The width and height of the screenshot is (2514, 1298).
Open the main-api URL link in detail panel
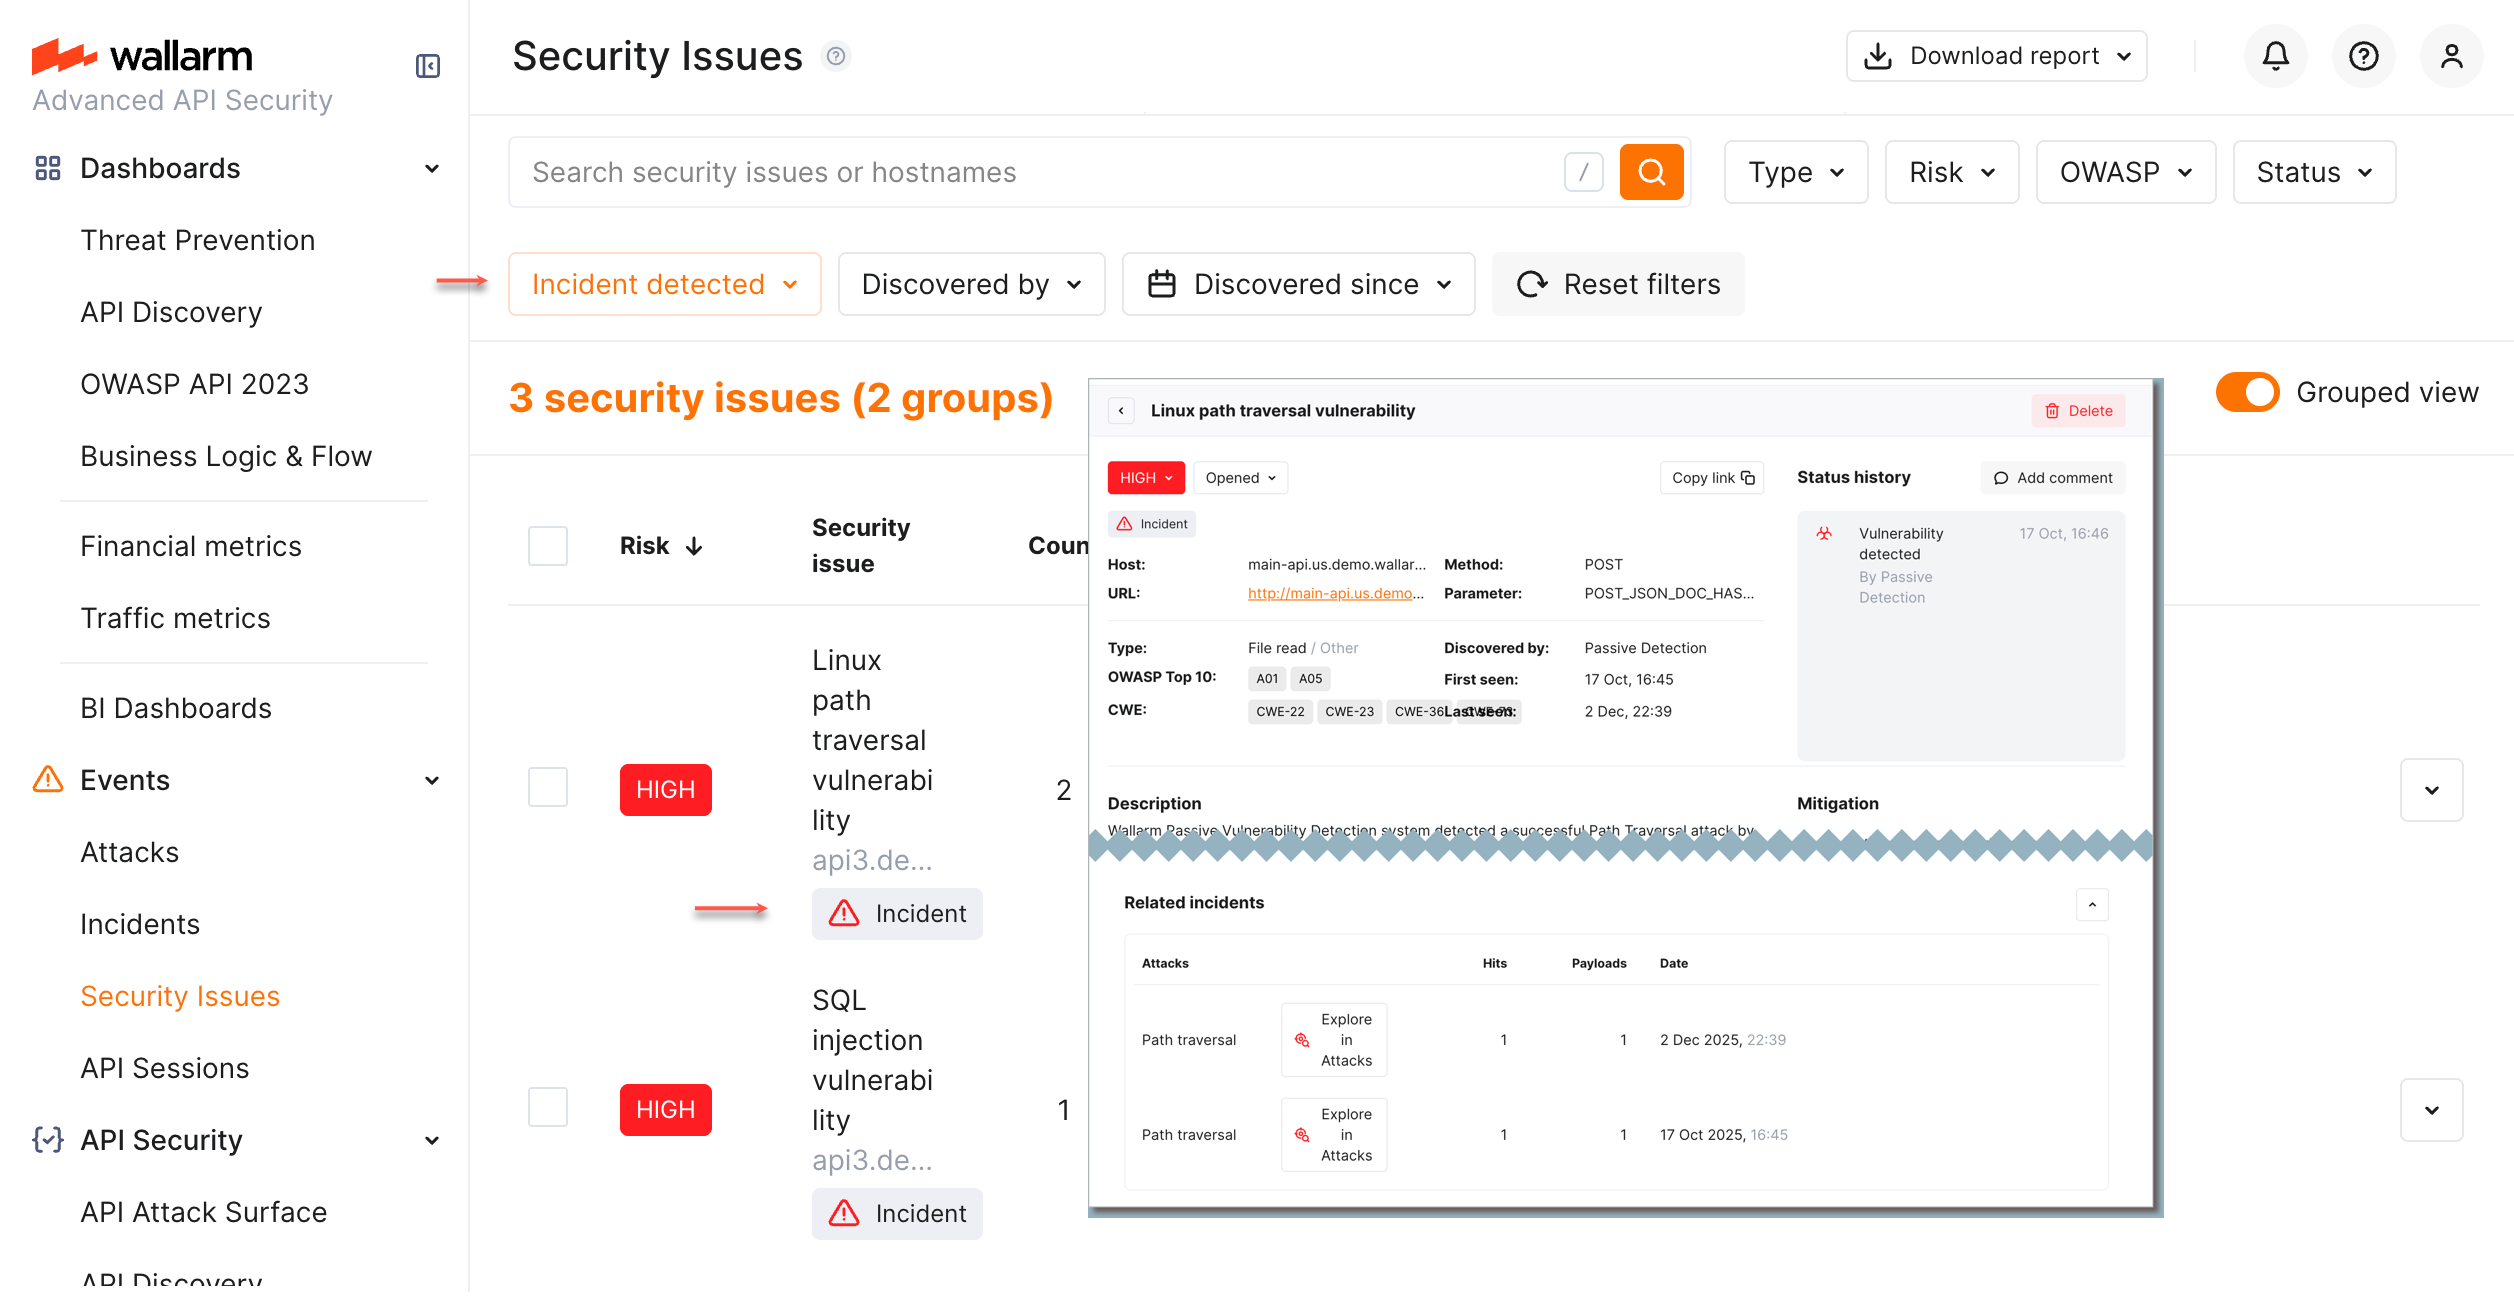tap(1334, 593)
